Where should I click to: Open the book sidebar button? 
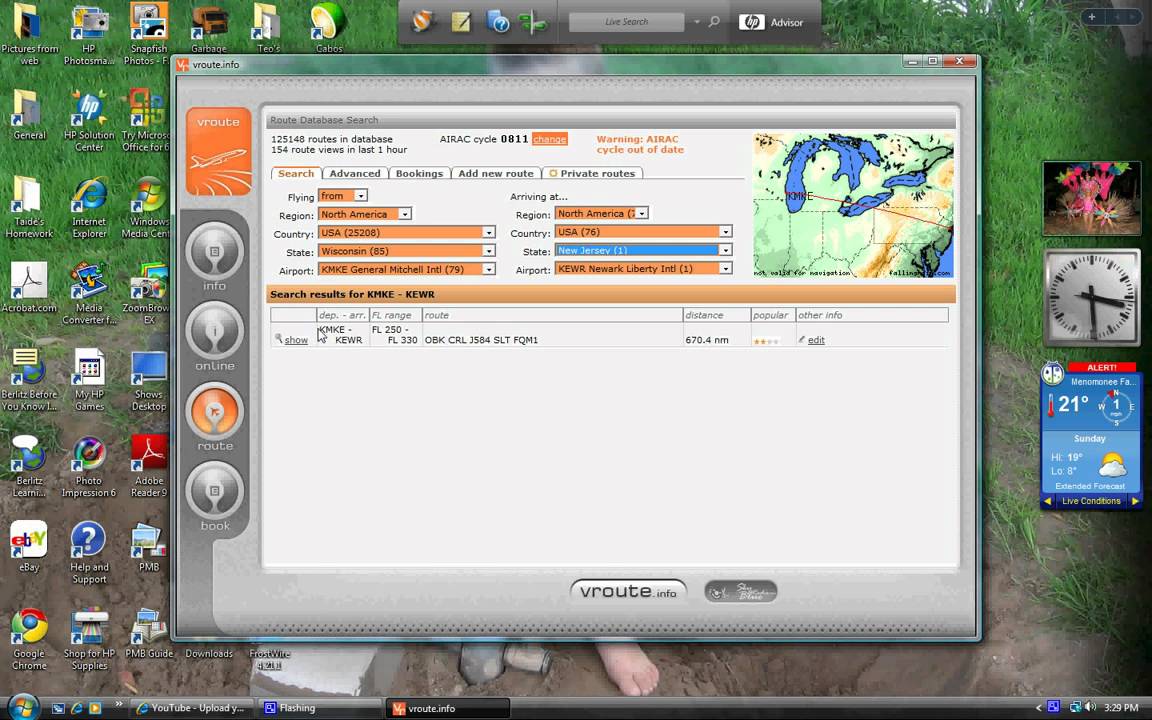click(215, 492)
